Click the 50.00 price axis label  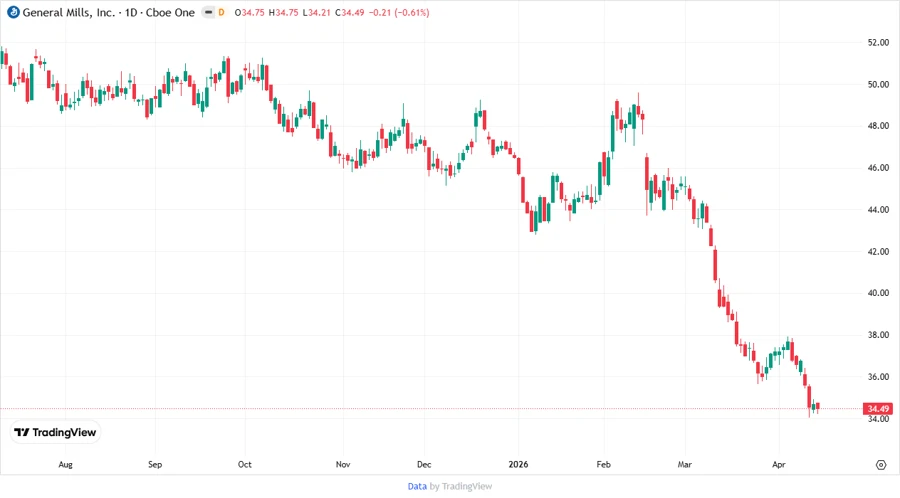878,84
